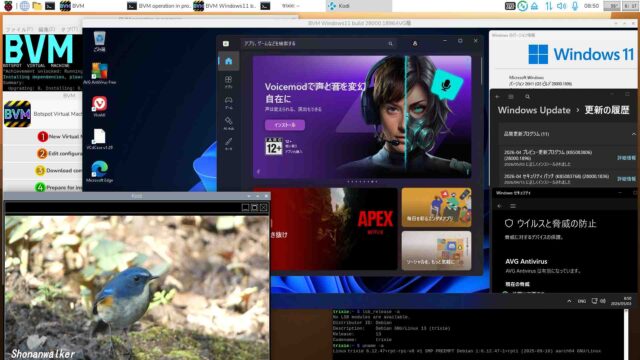Open the yellow entertainment apps card
The height and width of the screenshot is (360, 640).
(436, 207)
